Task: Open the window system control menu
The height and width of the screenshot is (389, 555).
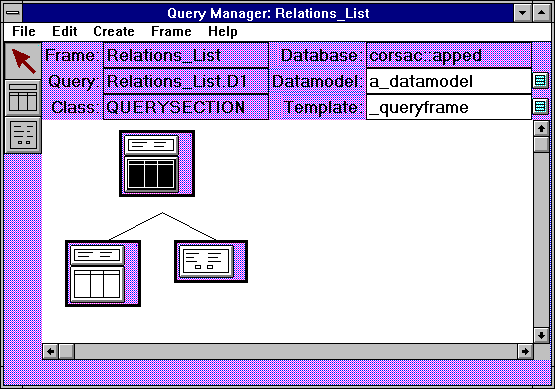Action: click(13, 13)
